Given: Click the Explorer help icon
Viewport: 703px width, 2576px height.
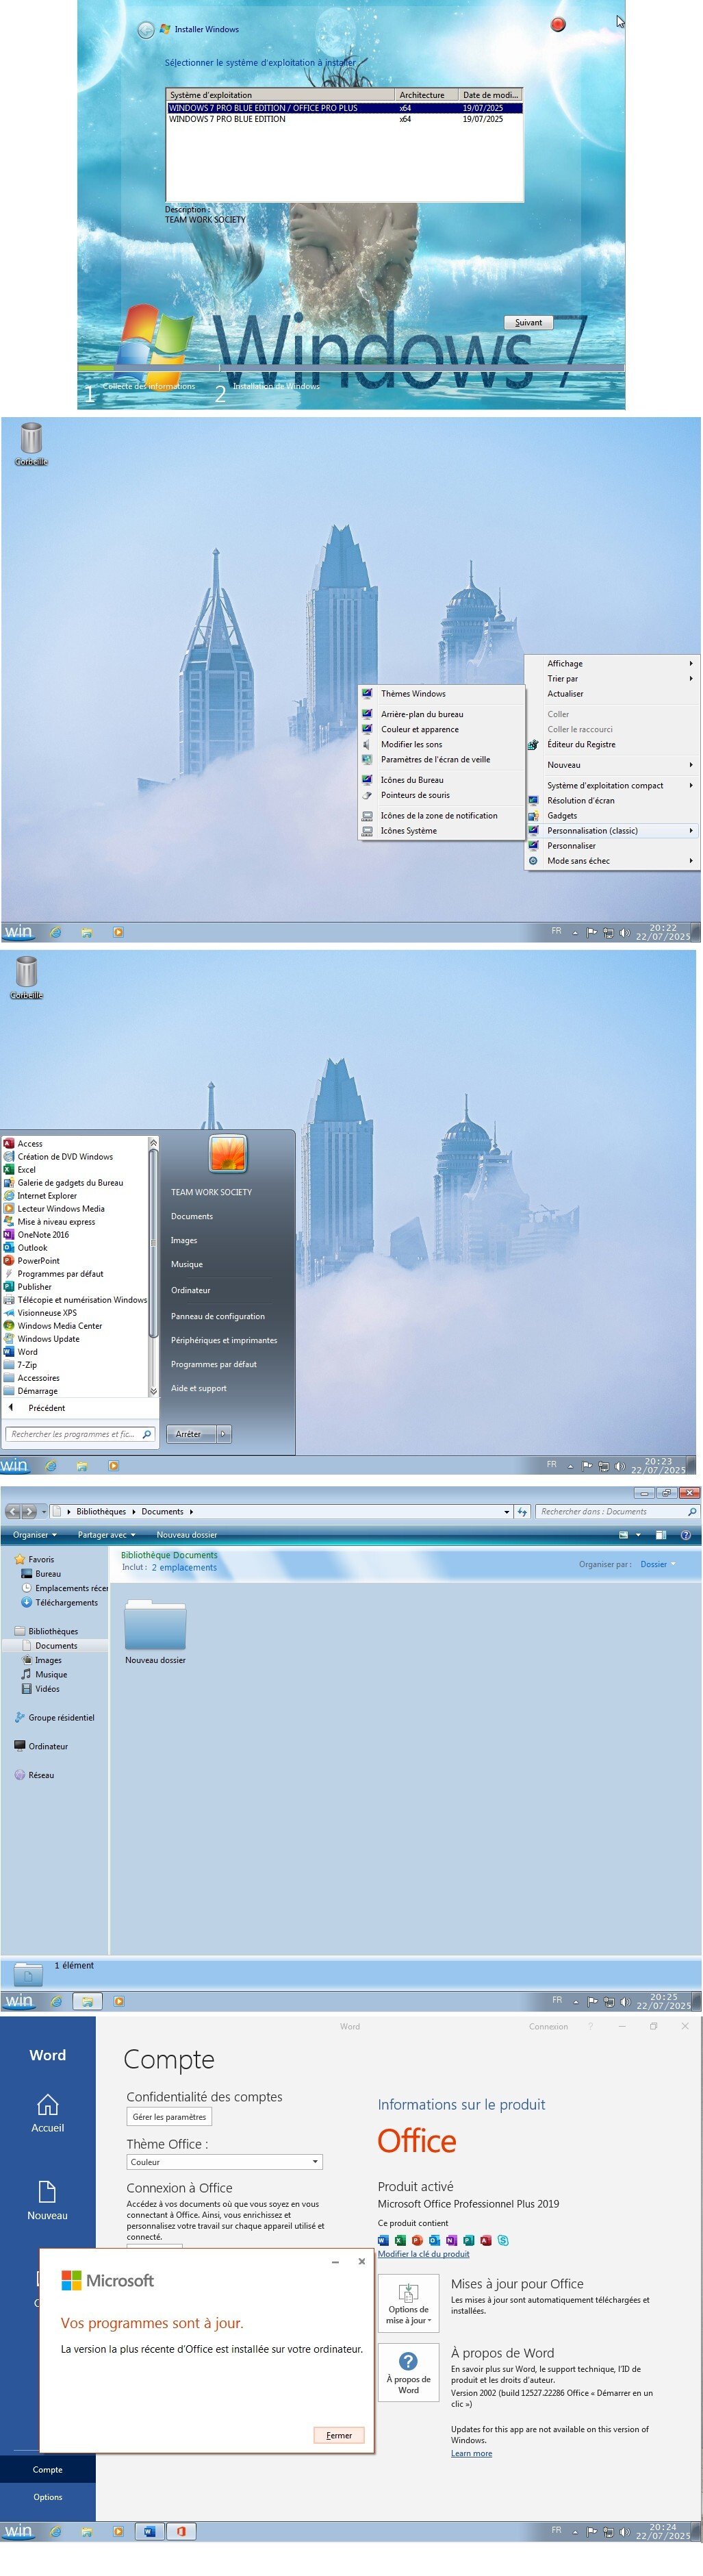Looking at the screenshot, I should click(686, 1535).
